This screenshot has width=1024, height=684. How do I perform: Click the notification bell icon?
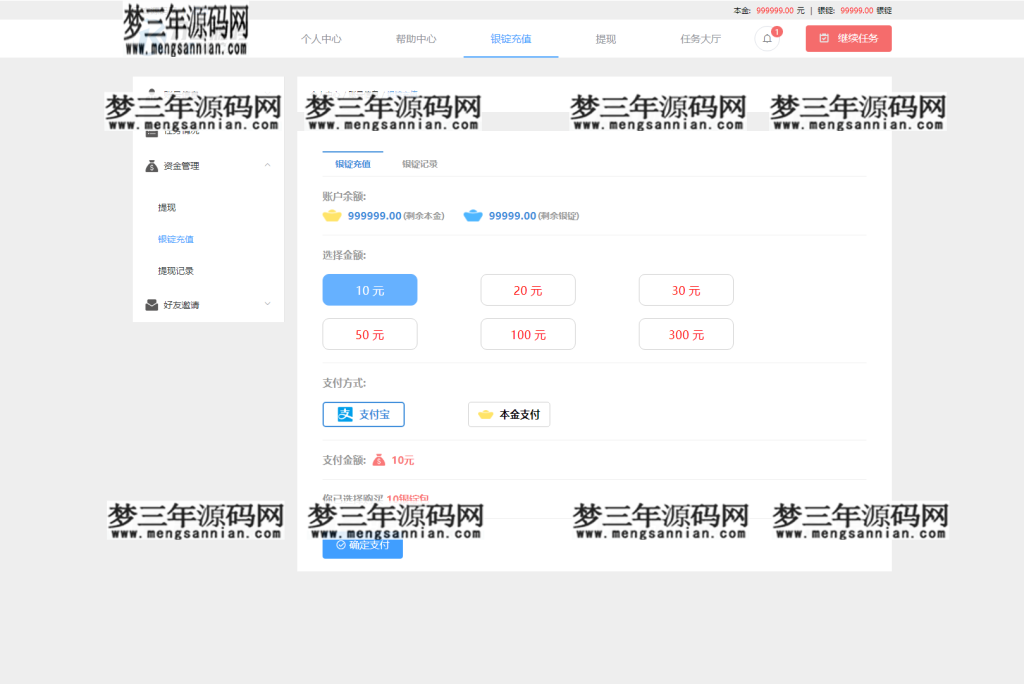(x=766, y=38)
